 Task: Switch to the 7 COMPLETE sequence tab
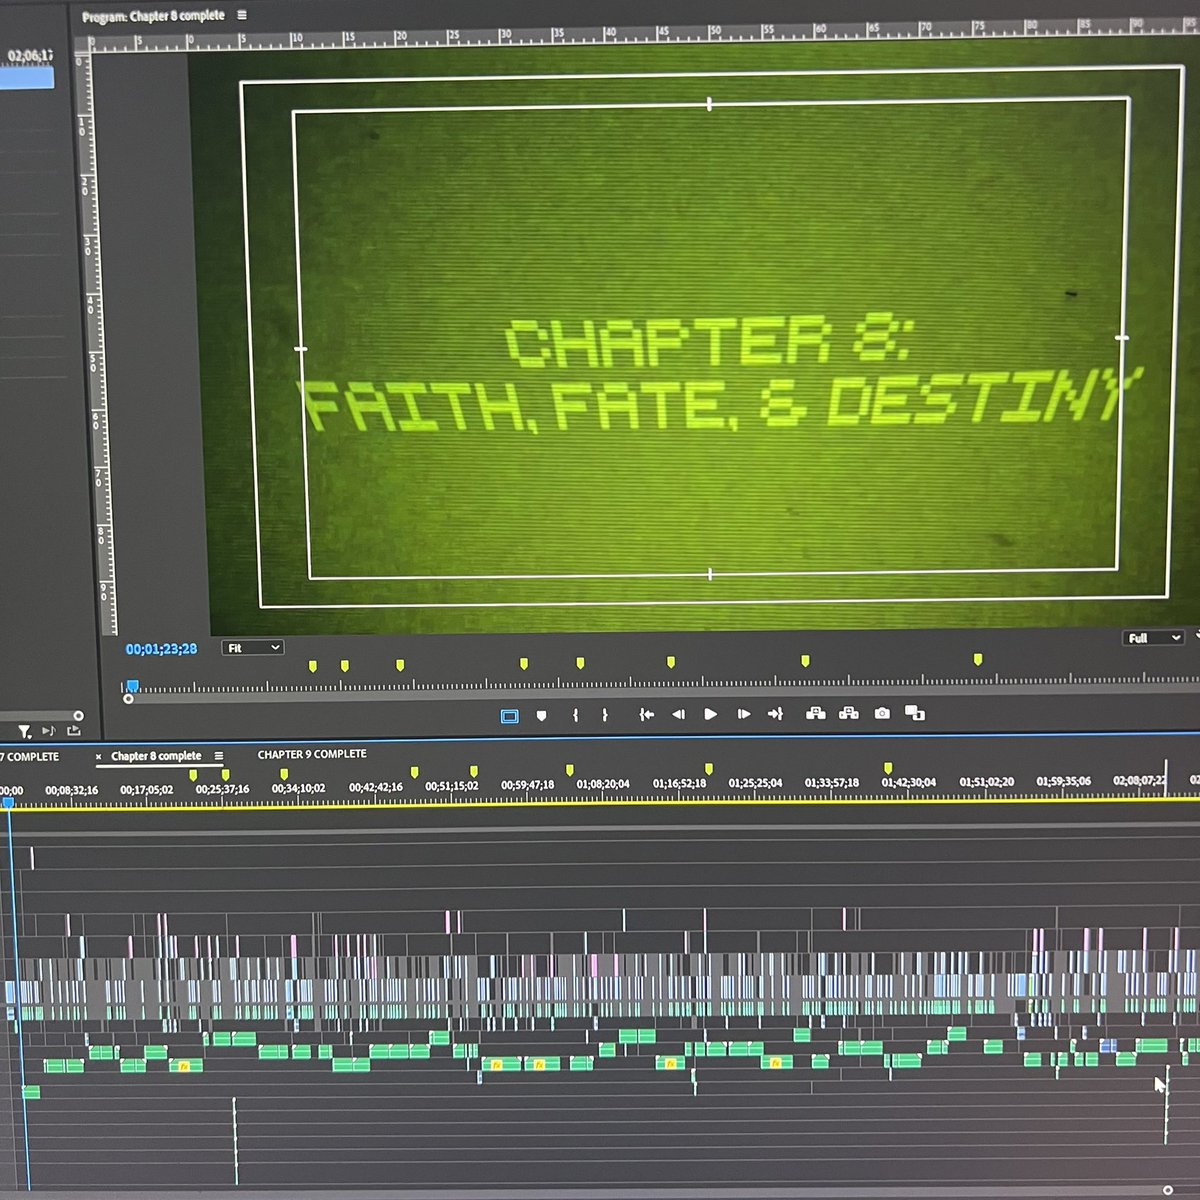30,757
